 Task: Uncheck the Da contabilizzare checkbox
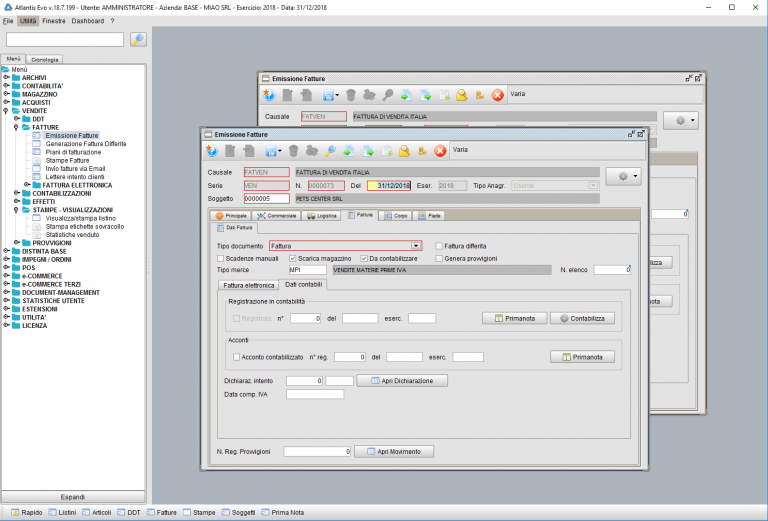(x=364, y=258)
